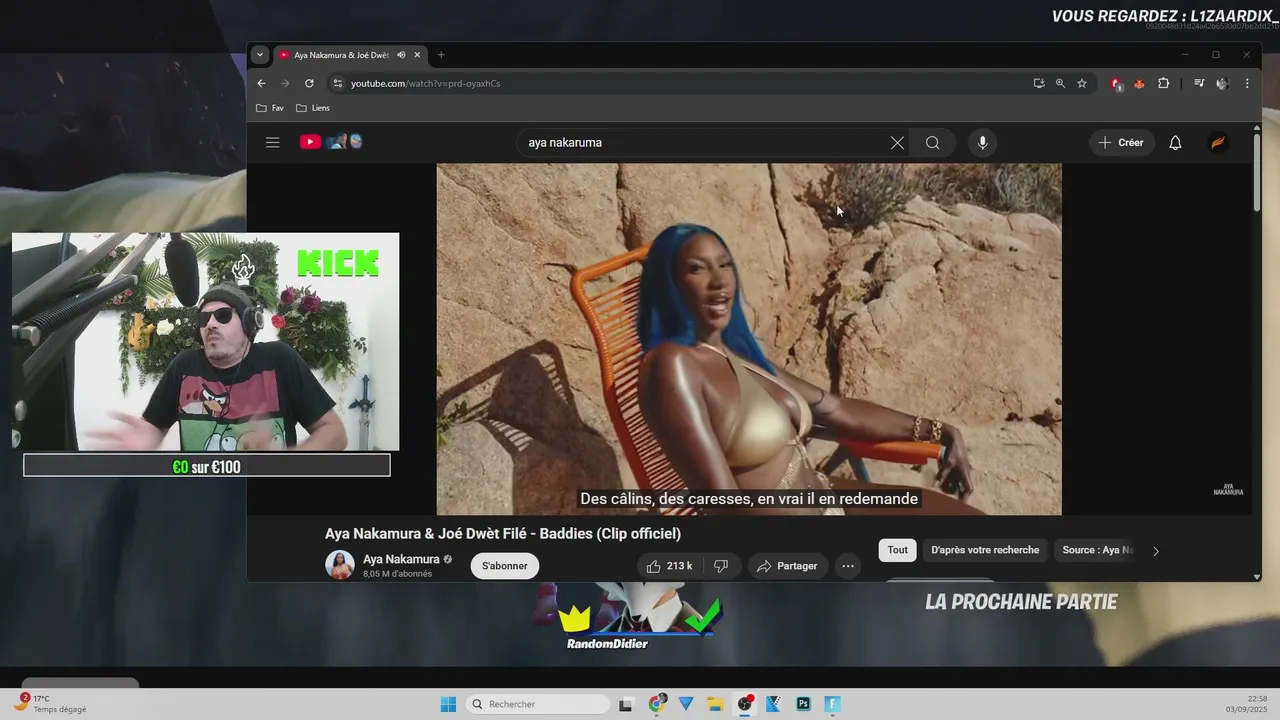Viewport: 1280px width, 720px height.
Task: Open the Extensions puzzle menu
Action: click(1163, 83)
